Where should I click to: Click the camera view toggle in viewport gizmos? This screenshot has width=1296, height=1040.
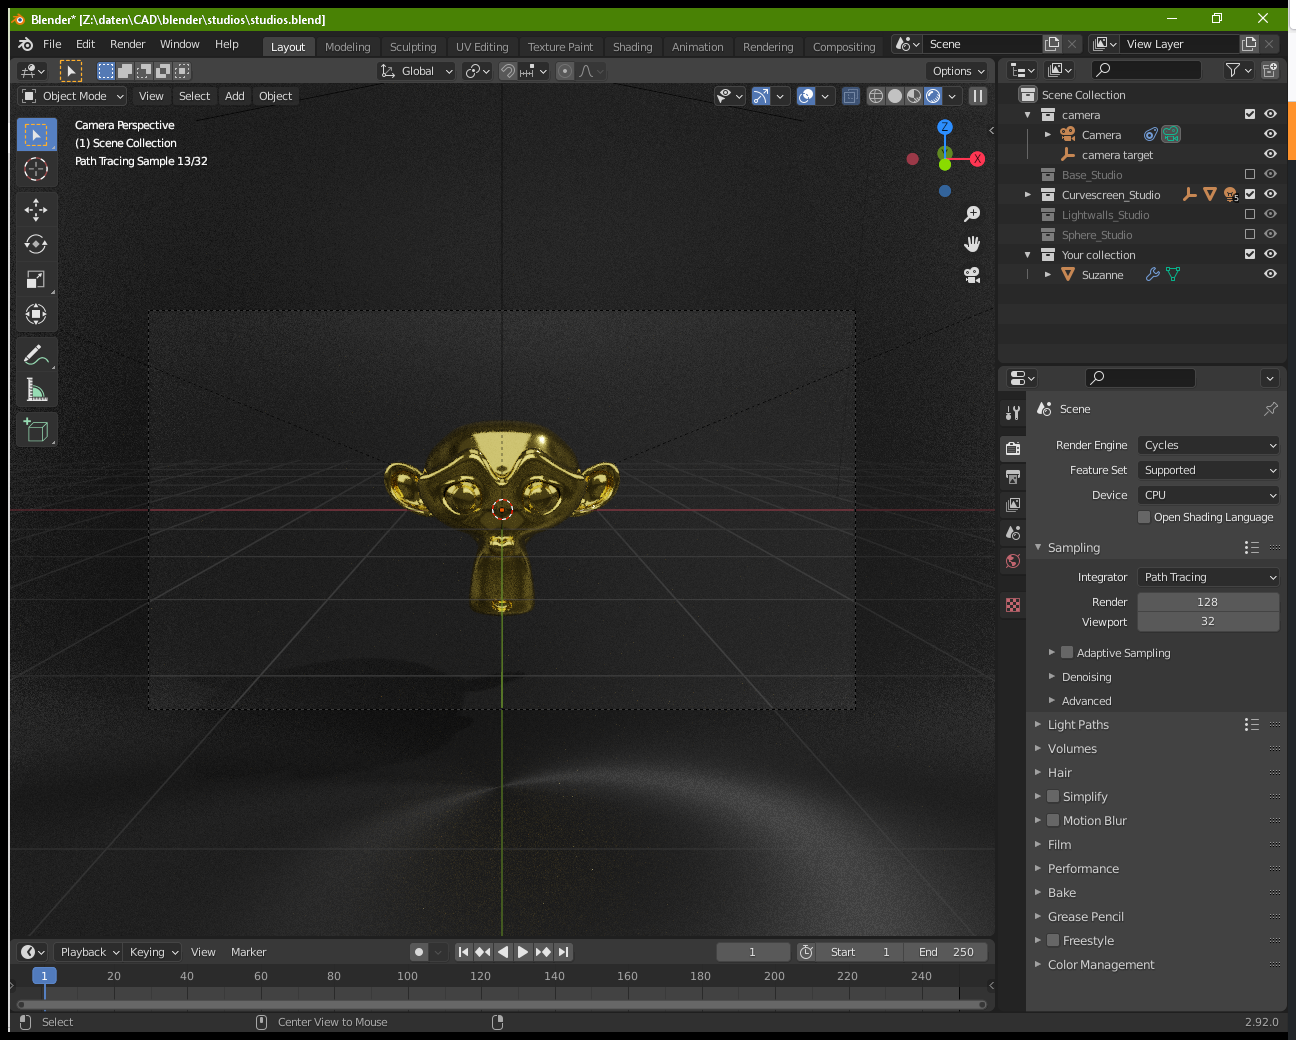(971, 275)
